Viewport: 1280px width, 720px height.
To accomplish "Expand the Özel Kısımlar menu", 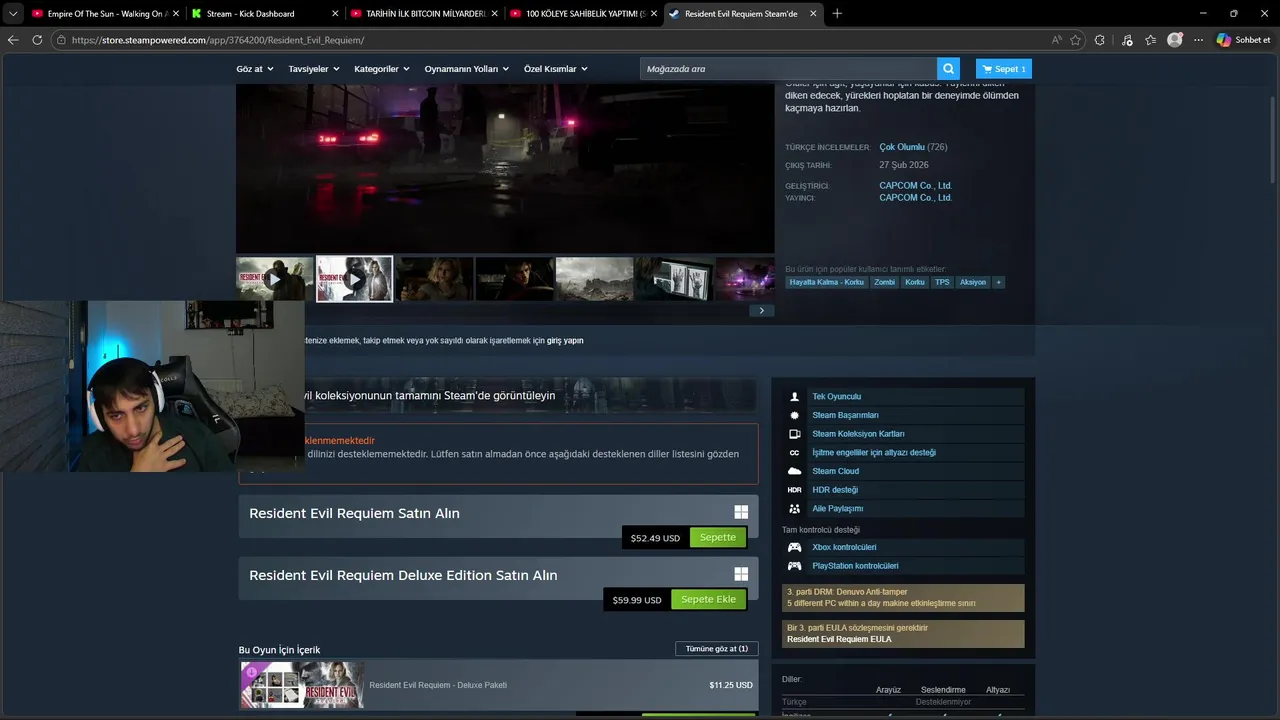I will pos(556,69).
